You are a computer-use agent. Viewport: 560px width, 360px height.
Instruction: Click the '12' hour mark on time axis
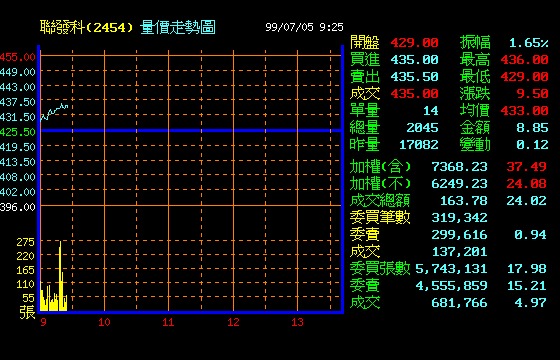click(x=233, y=322)
